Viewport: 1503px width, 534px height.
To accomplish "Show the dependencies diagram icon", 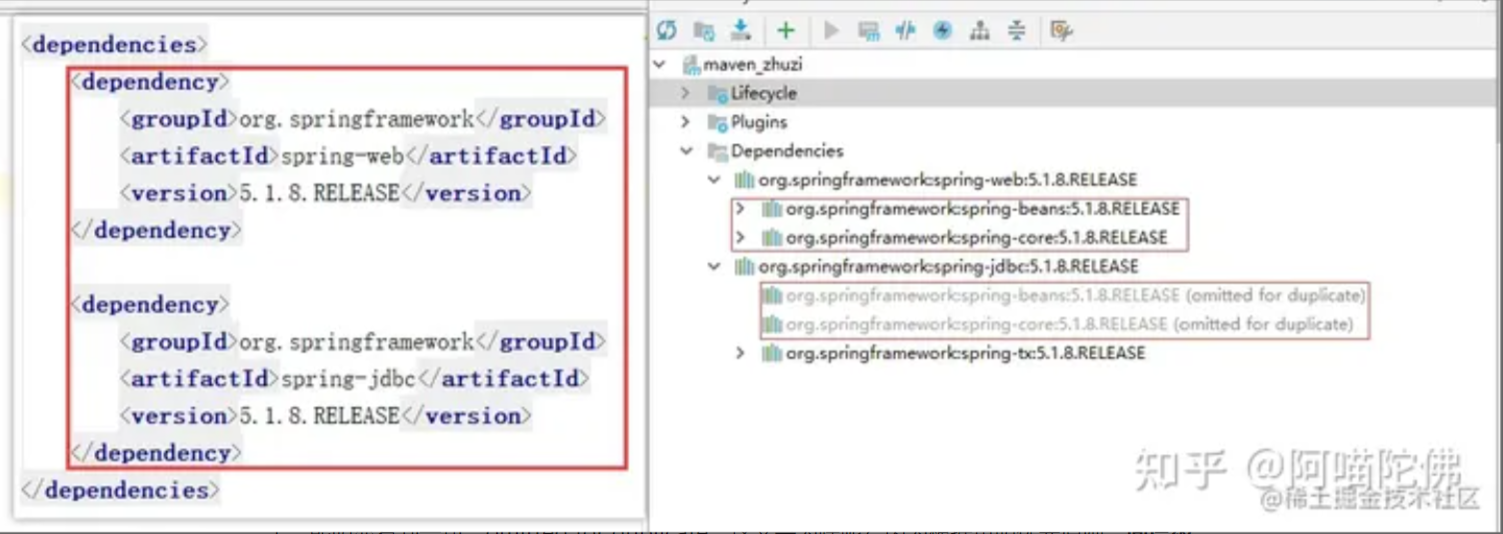I will pyautogui.click(x=979, y=31).
